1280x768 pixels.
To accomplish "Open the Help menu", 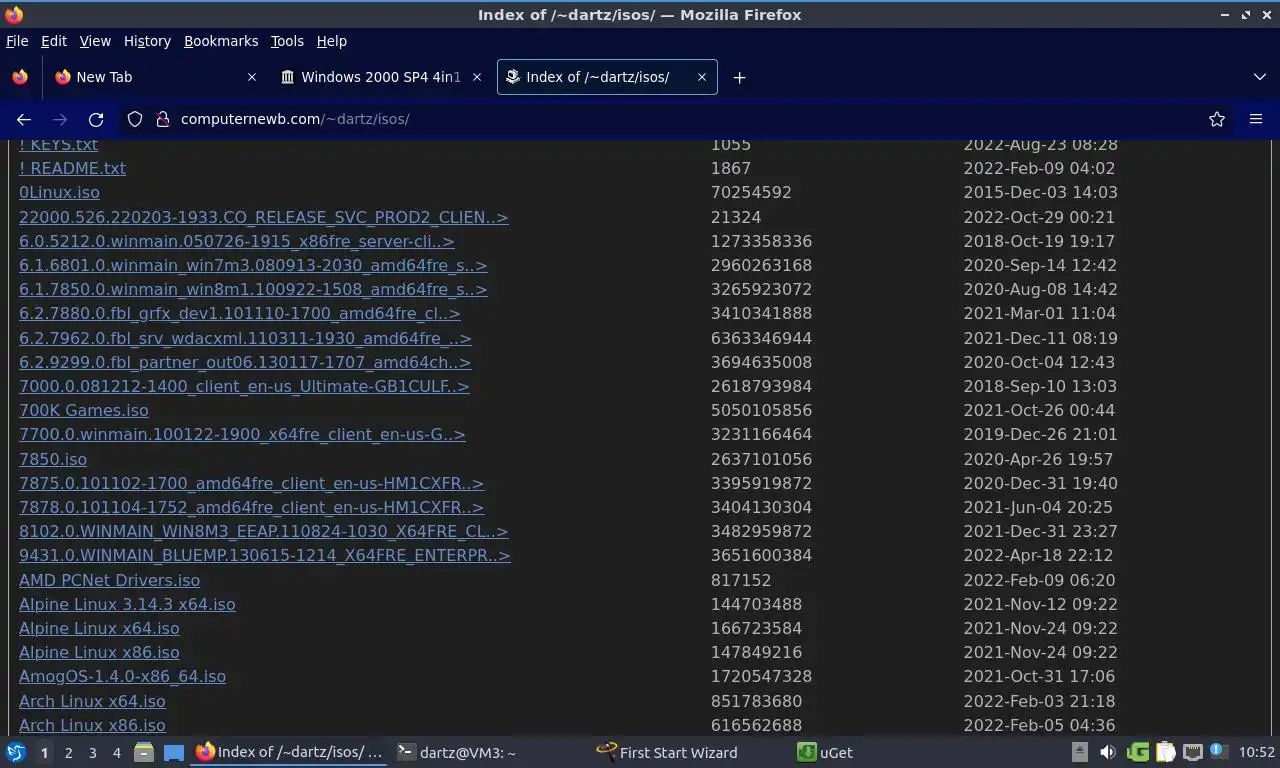I will pos(332,41).
